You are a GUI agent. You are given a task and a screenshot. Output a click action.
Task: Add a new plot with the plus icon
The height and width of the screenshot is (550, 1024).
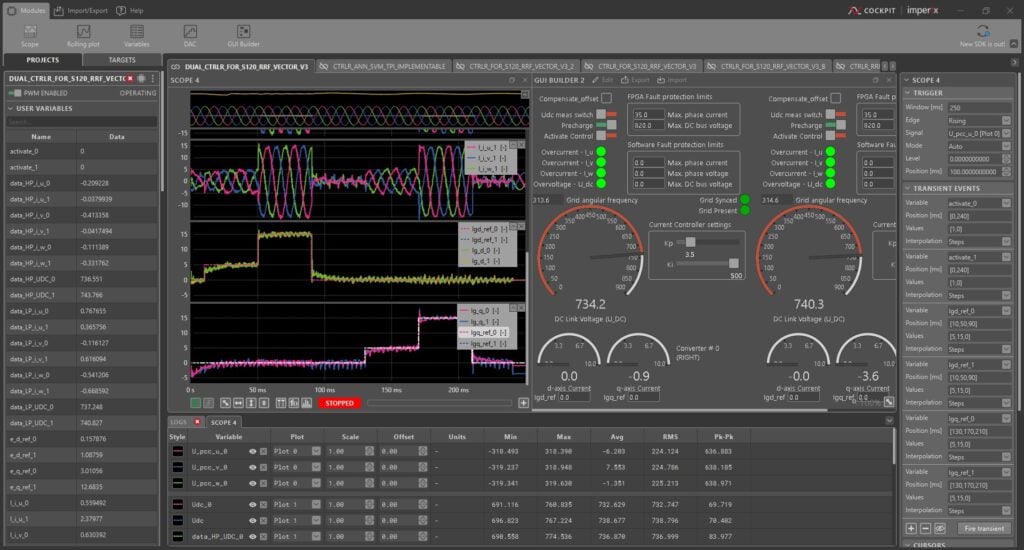tap(523, 402)
